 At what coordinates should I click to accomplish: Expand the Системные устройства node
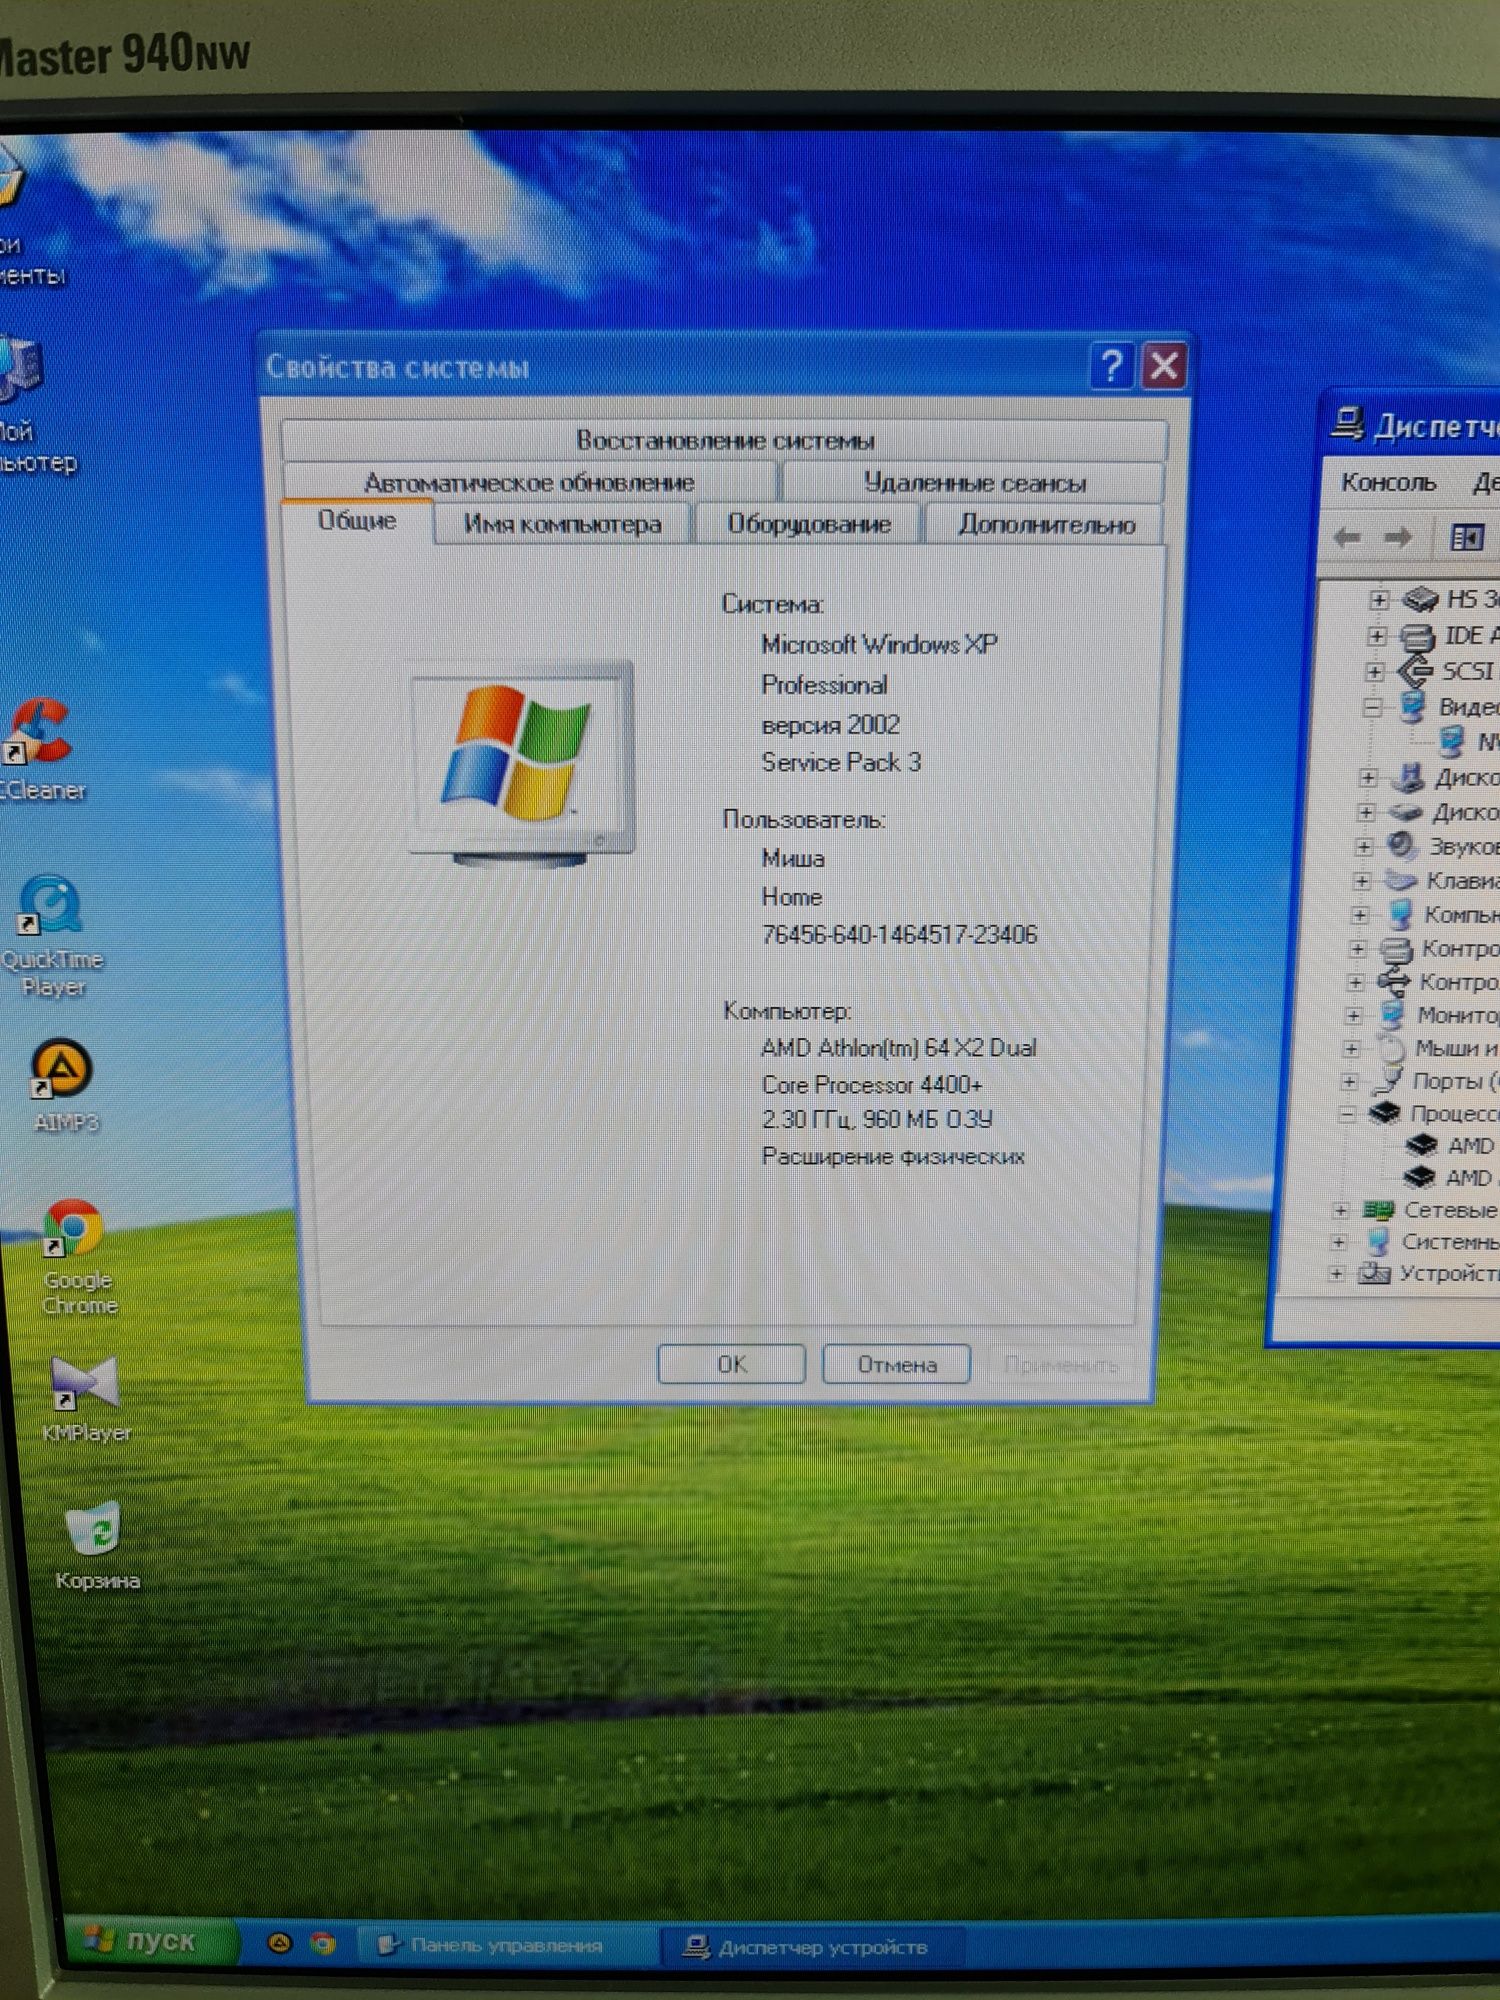pyautogui.click(x=1340, y=1242)
